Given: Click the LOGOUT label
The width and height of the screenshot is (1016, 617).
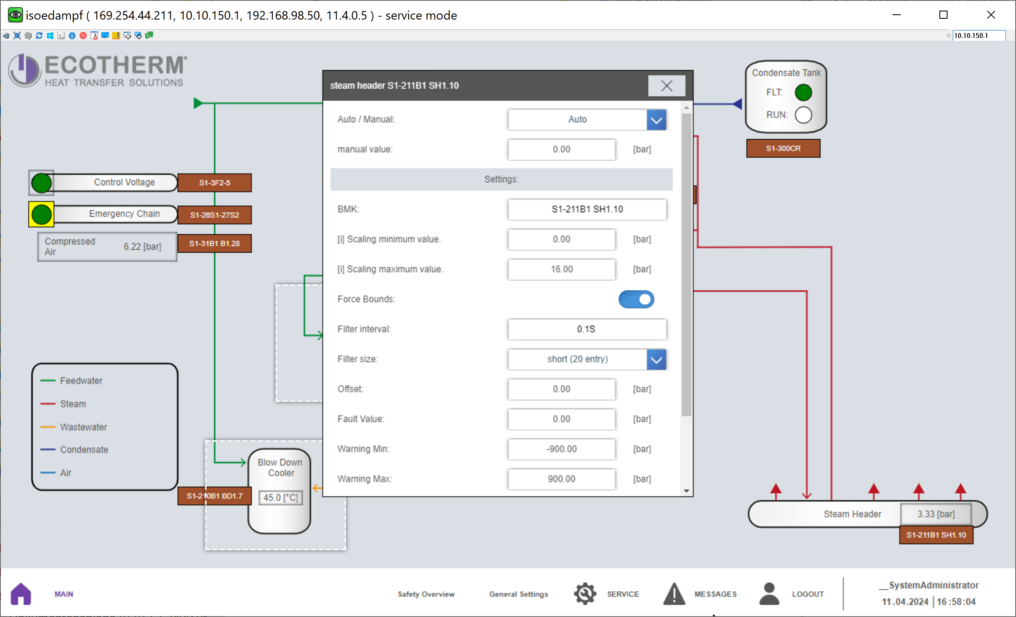Looking at the screenshot, I should 807,594.
